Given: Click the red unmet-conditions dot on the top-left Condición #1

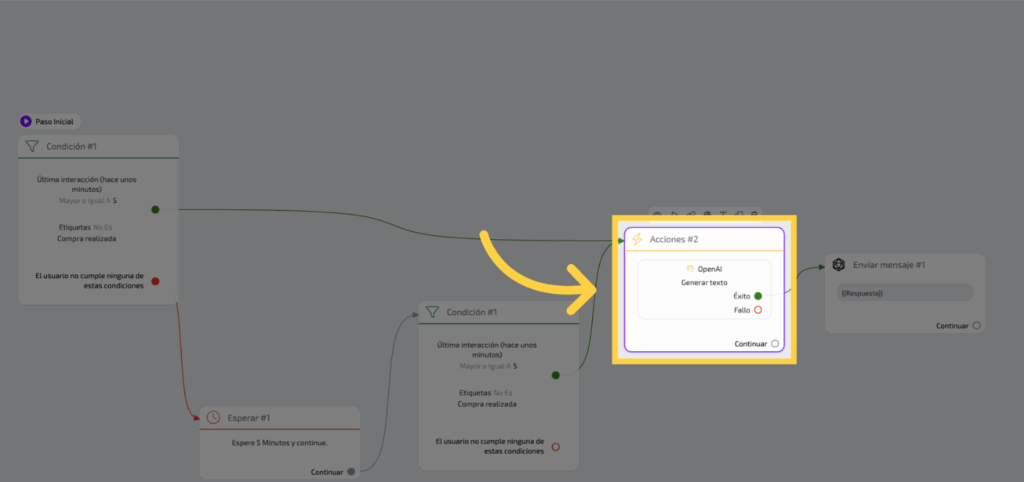Looking at the screenshot, I should tap(155, 281).
